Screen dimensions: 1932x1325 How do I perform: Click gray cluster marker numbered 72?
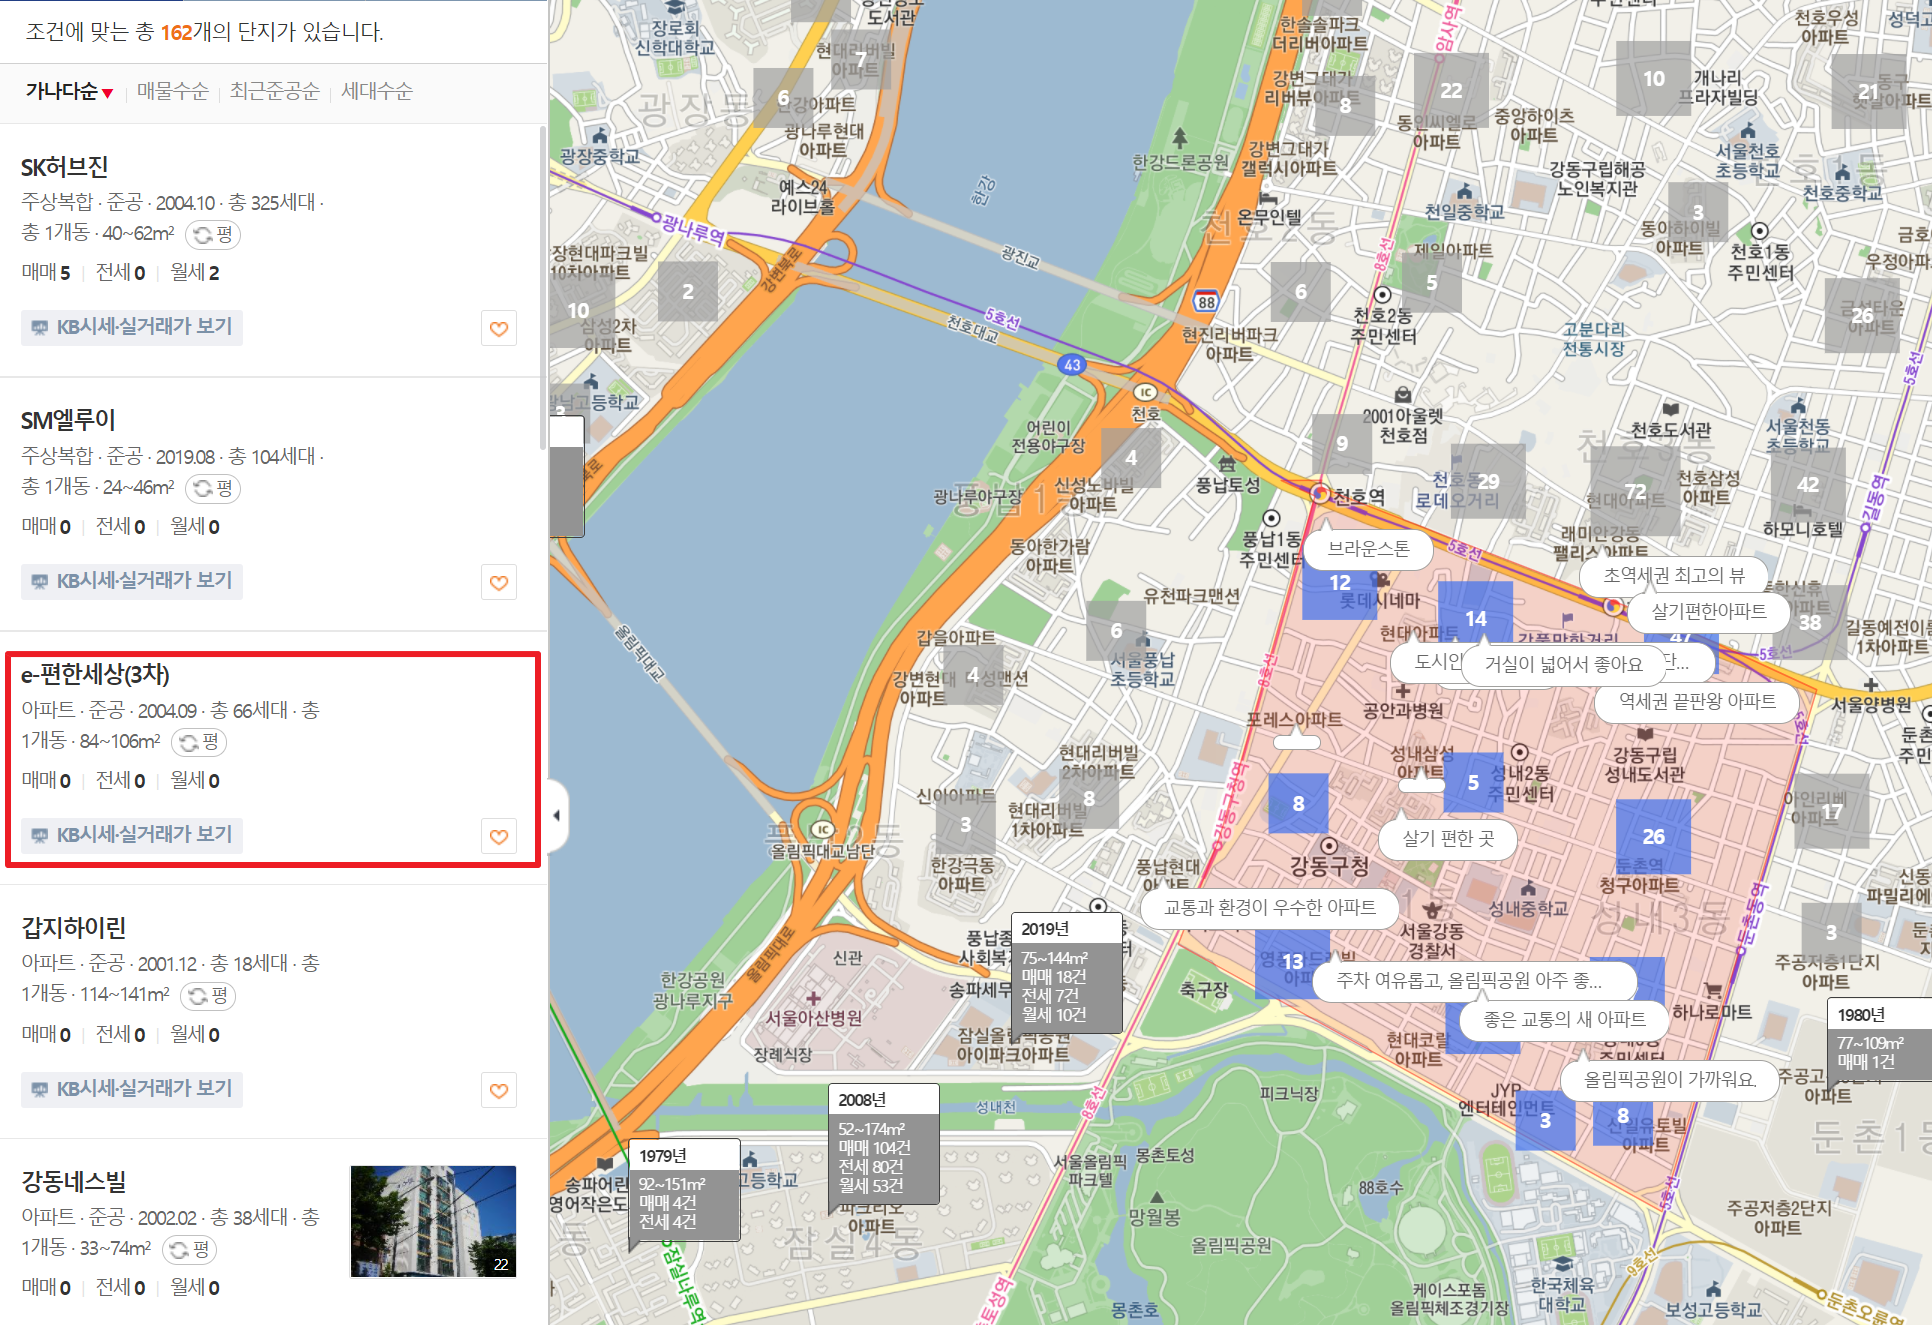1635,492
